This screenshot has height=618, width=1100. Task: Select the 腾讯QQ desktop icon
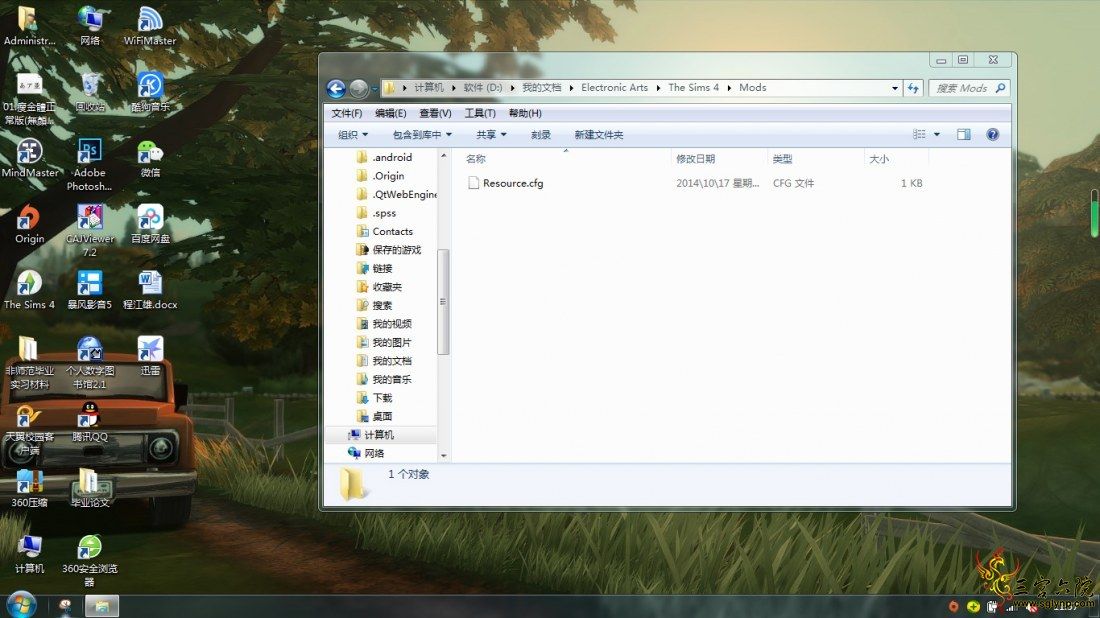tap(90, 422)
